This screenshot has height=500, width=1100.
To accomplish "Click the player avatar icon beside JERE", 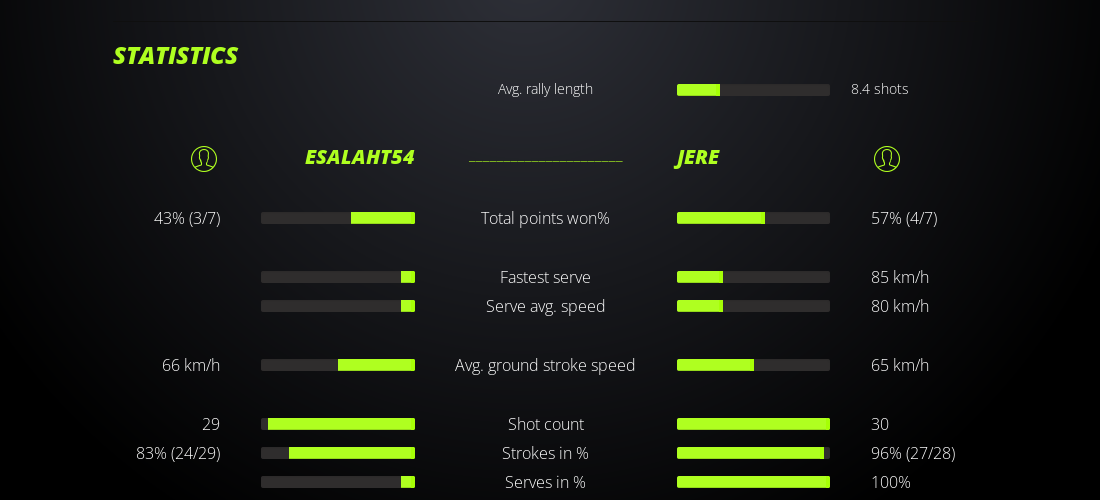I will 887,159.
